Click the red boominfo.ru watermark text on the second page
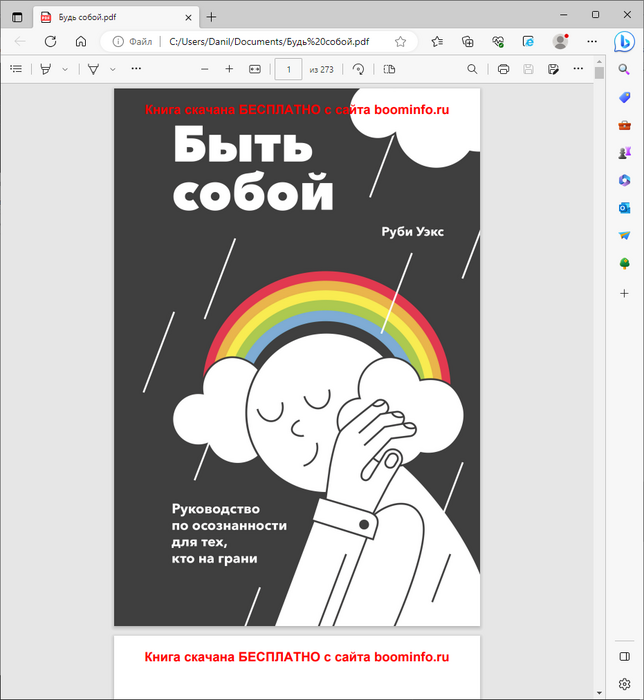 [x=296, y=657]
